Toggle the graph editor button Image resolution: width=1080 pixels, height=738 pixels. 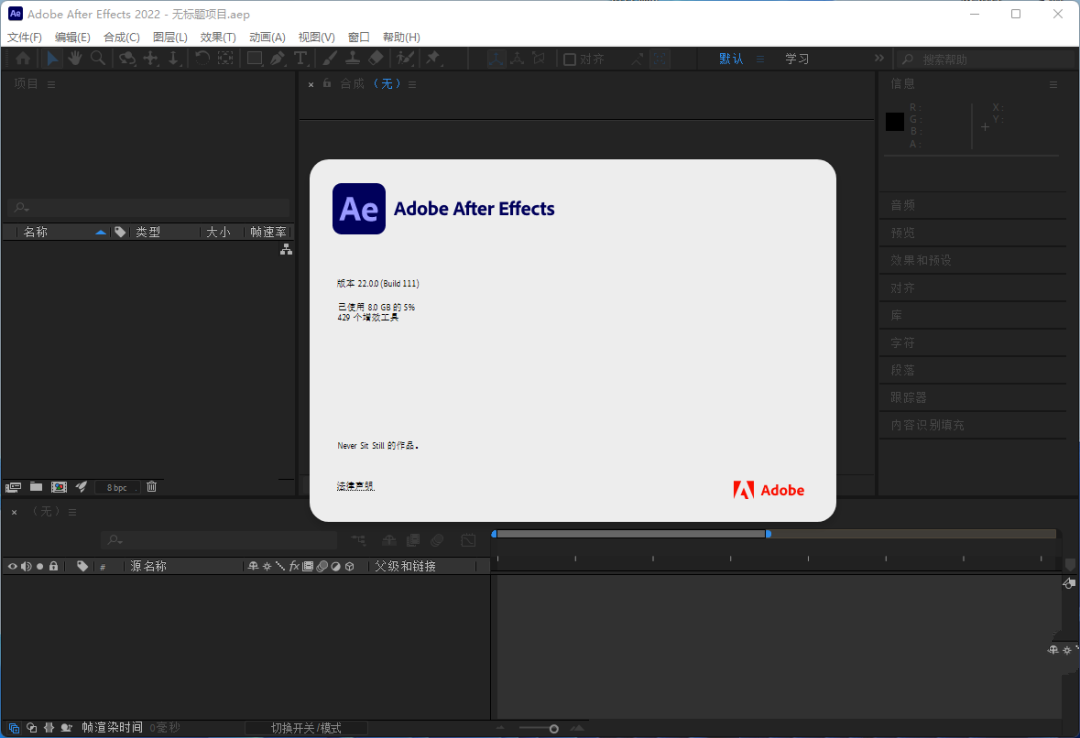coord(468,540)
